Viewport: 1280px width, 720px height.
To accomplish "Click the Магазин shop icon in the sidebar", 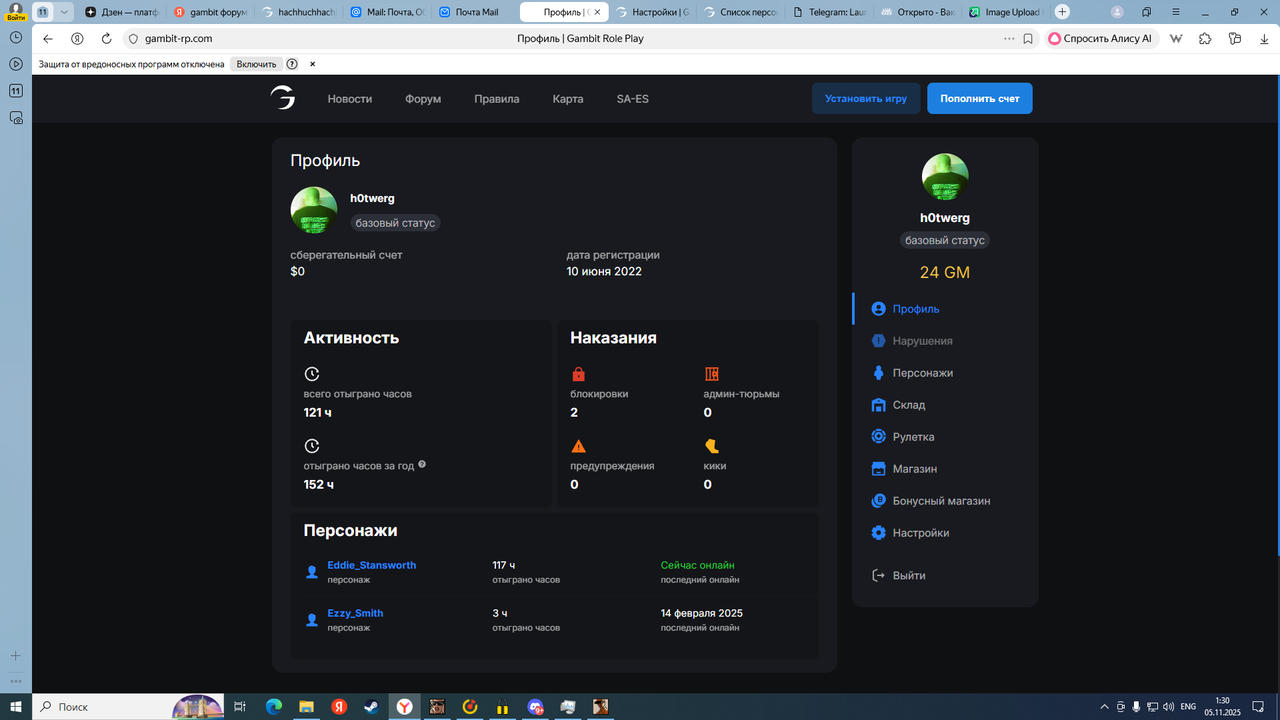I will [x=878, y=469].
